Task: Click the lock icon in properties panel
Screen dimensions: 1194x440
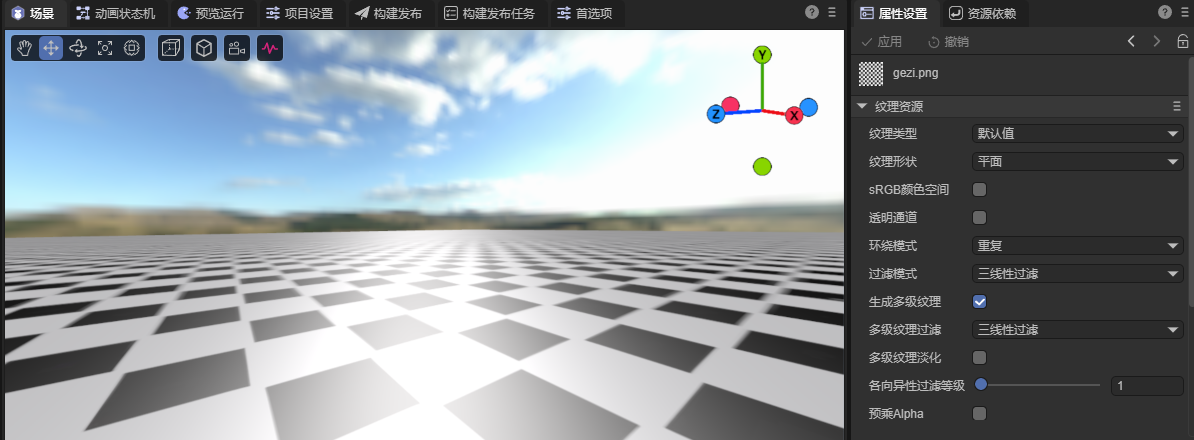Action: (1181, 41)
